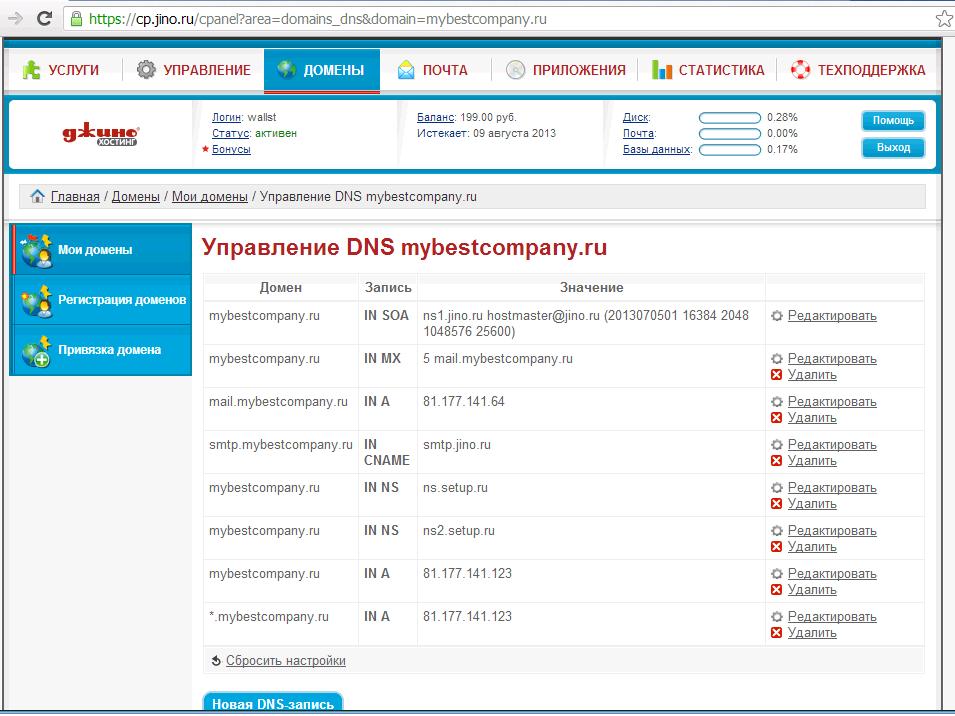Click the red delete icon for the ns2.setup.ru record
955x716 pixels.
777,547
